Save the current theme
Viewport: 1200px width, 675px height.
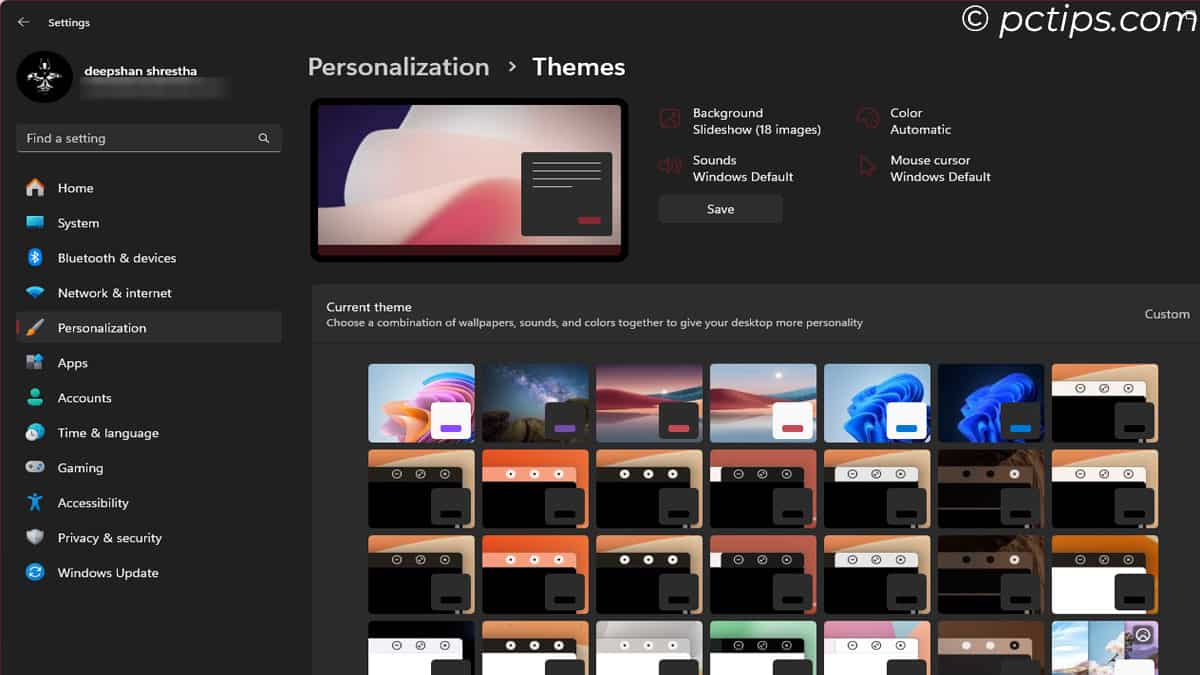pos(720,208)
